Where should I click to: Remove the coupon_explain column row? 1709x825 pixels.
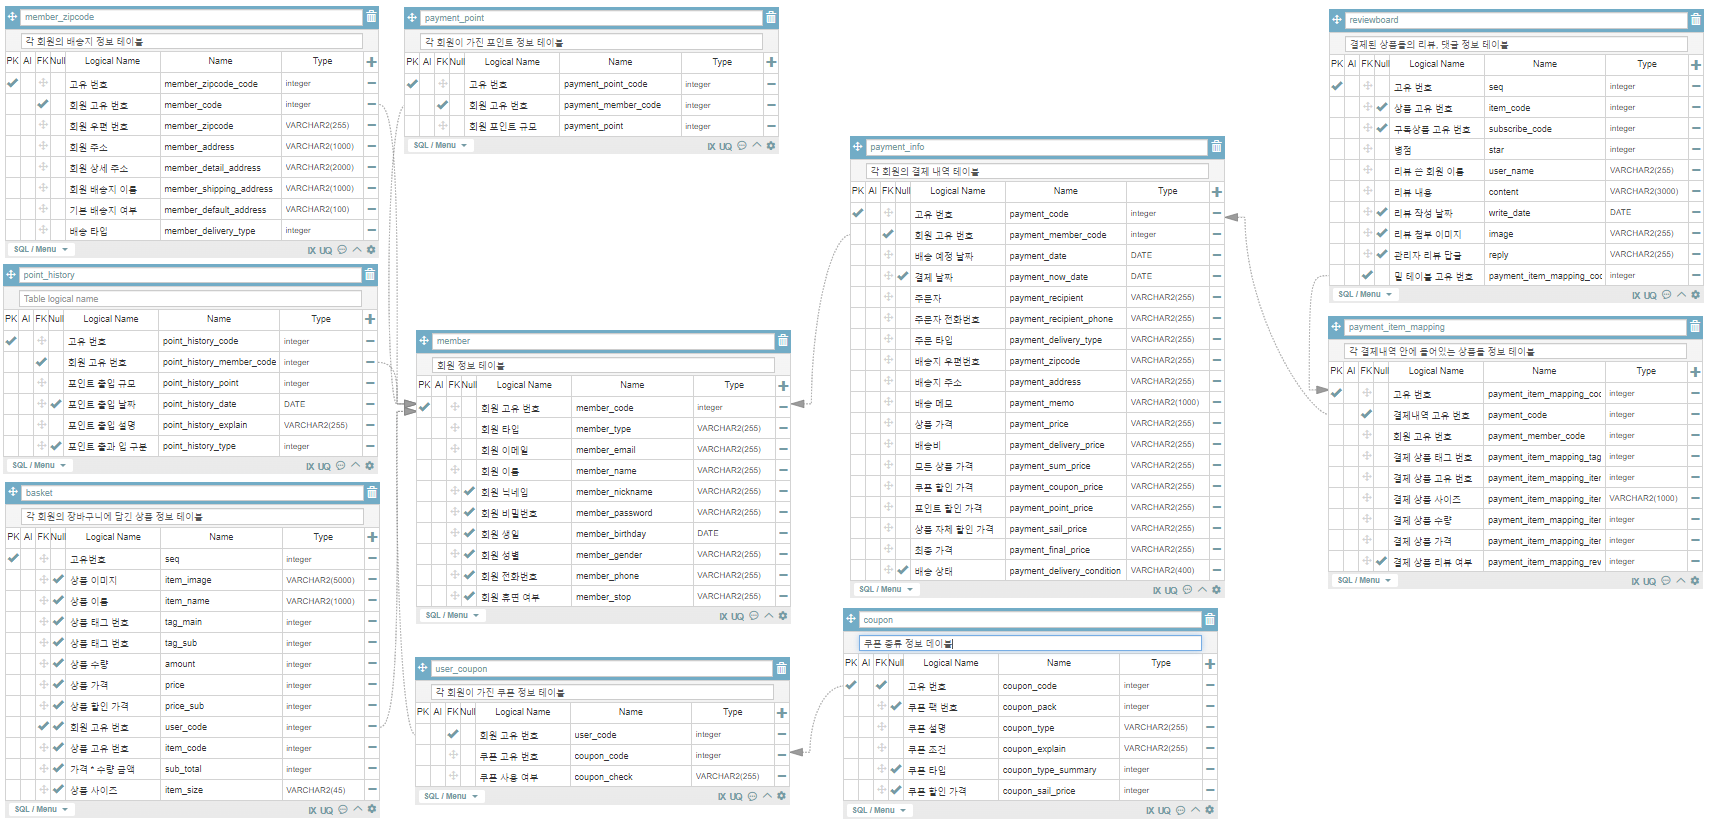click(x=1210, y=748)
